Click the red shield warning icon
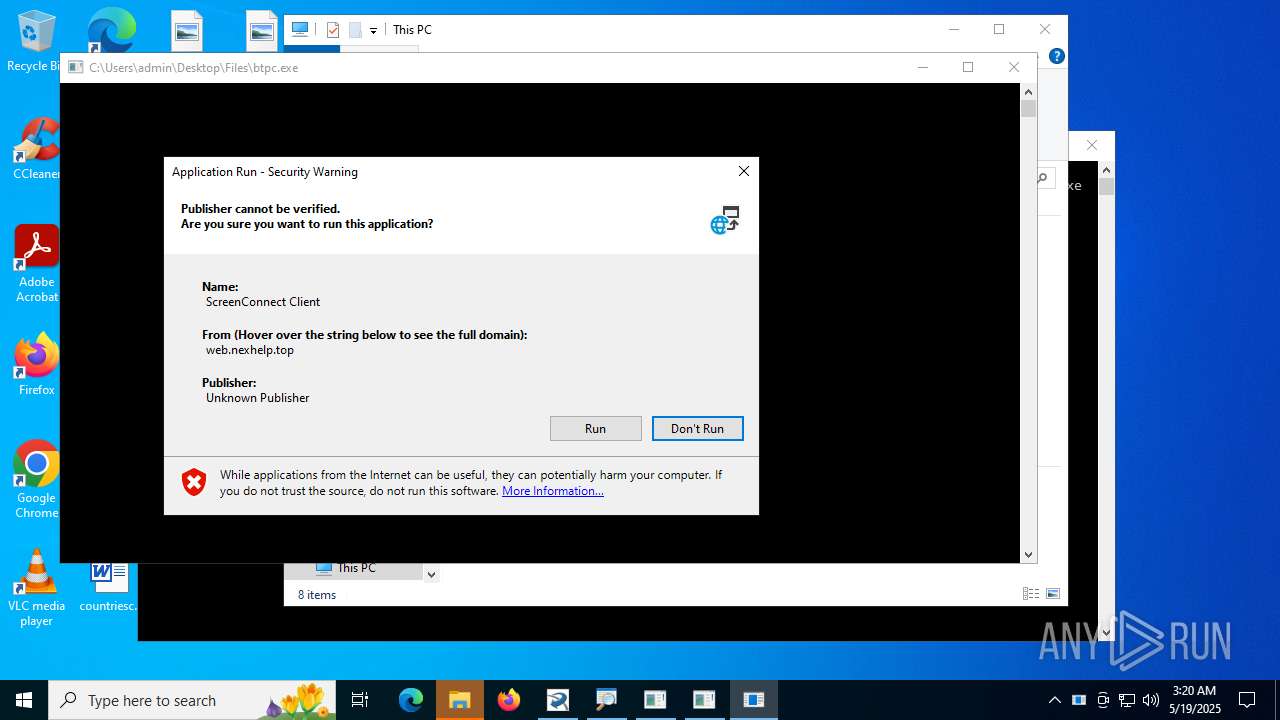This screenshot has height=720, width=1280. [193, 482]
